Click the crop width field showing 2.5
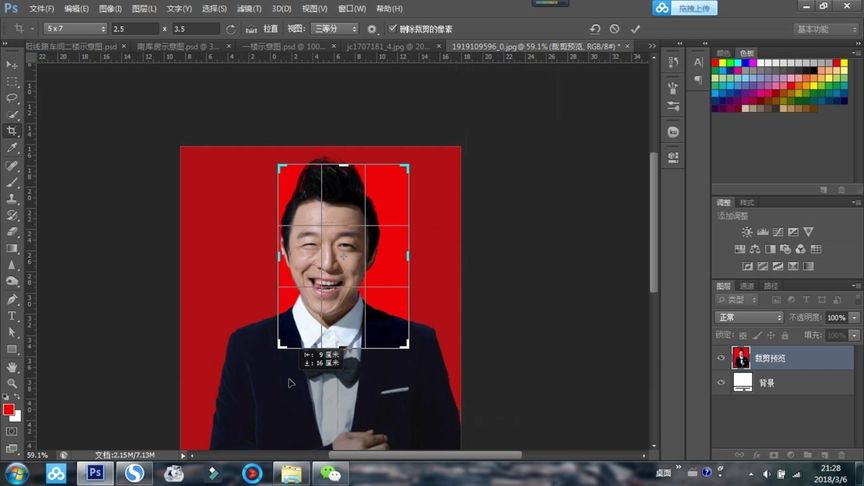The width and height of the screenshot is (864, 486). 134,29
